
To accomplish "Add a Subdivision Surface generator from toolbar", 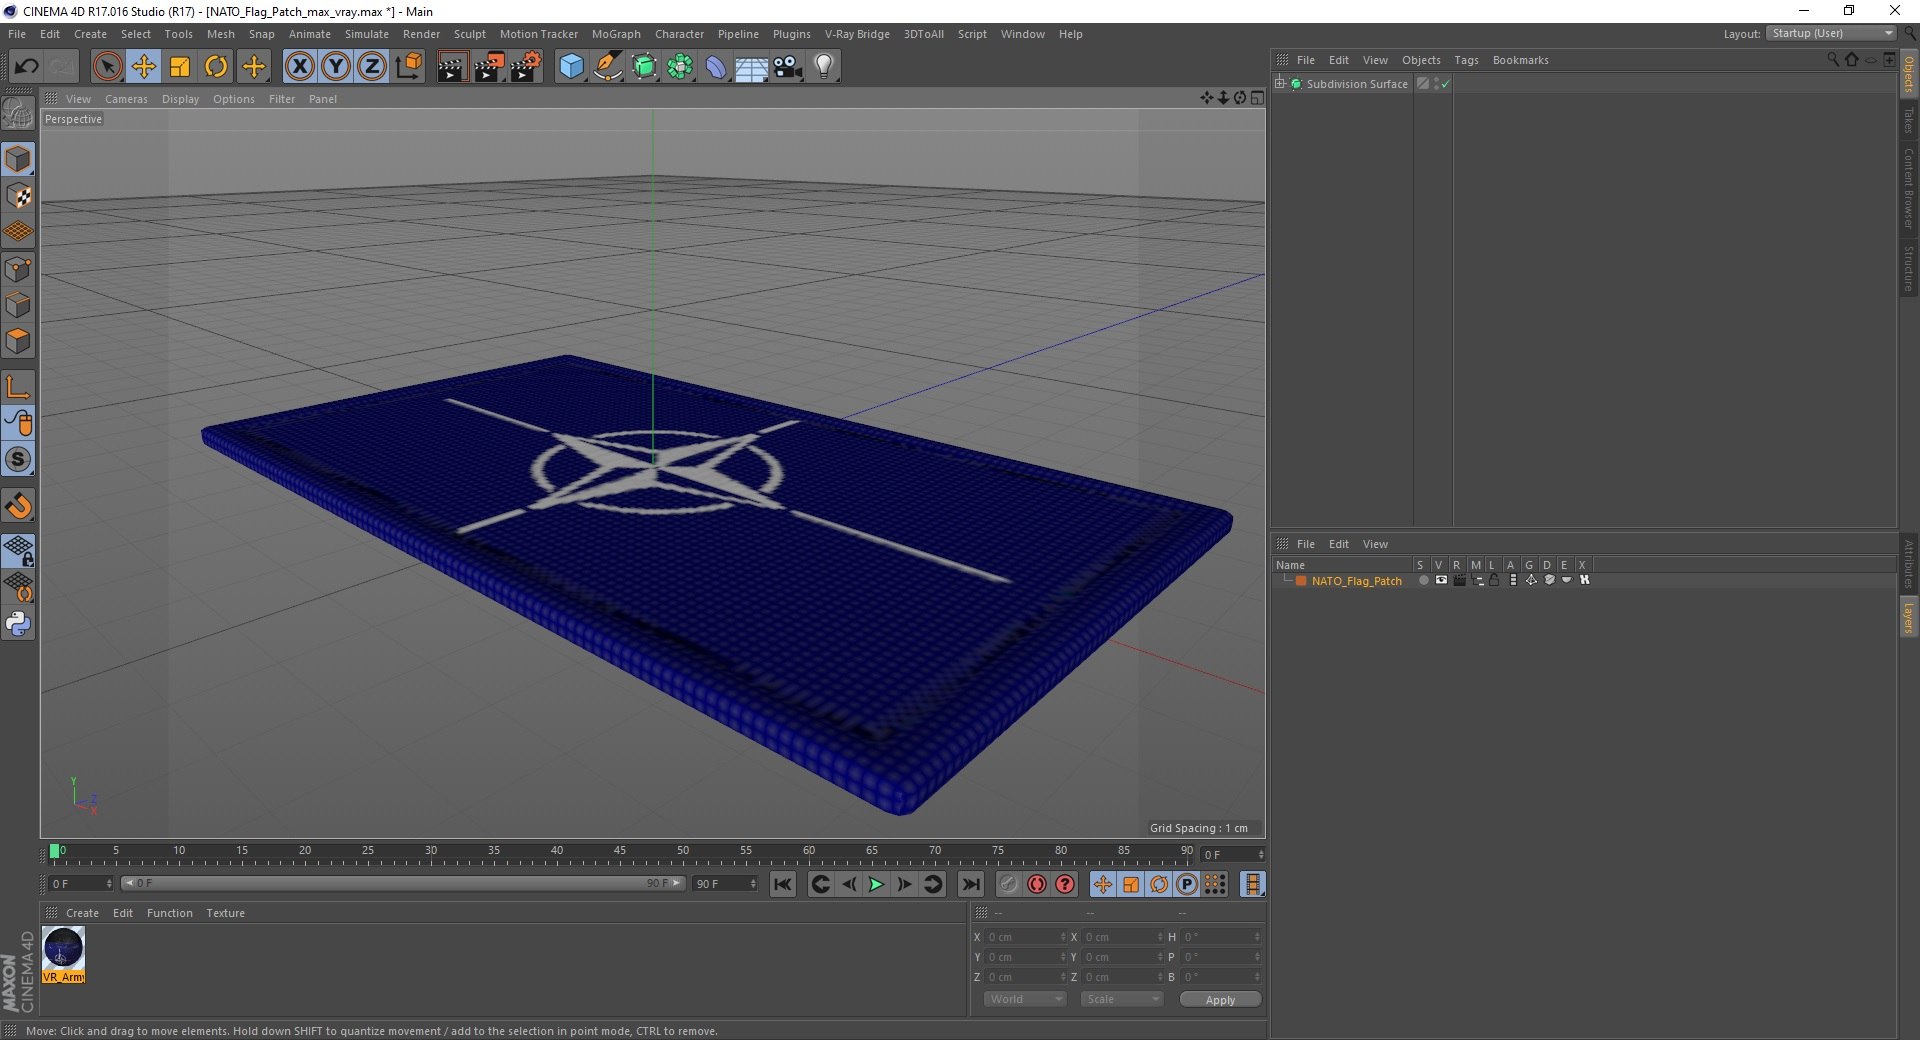I will click(x=644, y=67).
